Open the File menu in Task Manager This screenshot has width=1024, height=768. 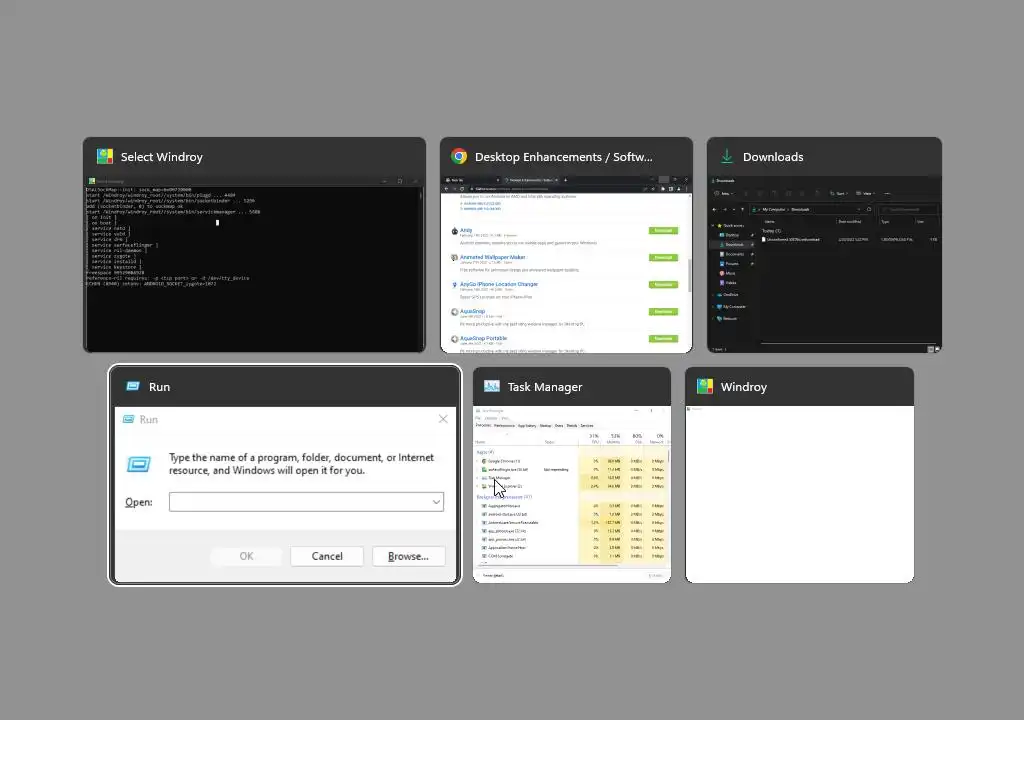pyautogui.click(x=478, y=418)
